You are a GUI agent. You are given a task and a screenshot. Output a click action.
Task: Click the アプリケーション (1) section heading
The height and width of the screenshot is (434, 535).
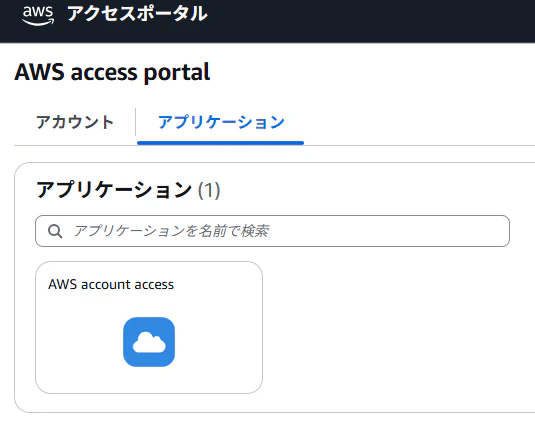[128, 190]
